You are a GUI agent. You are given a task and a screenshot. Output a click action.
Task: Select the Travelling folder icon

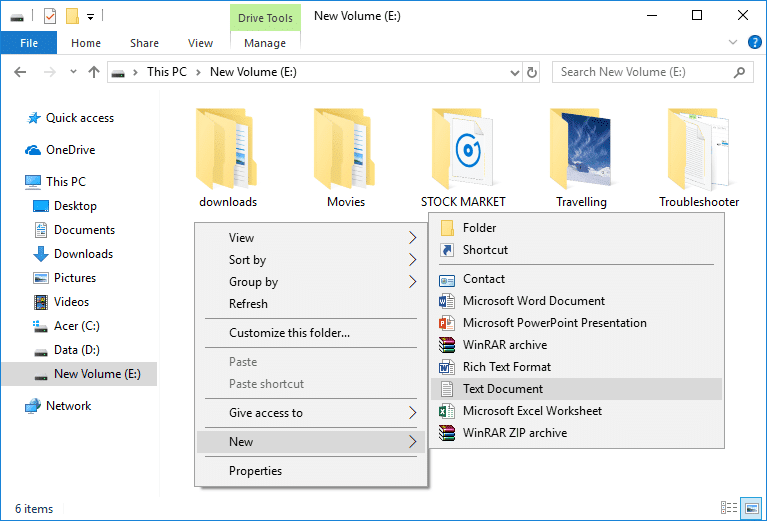[x=581, y=150]
